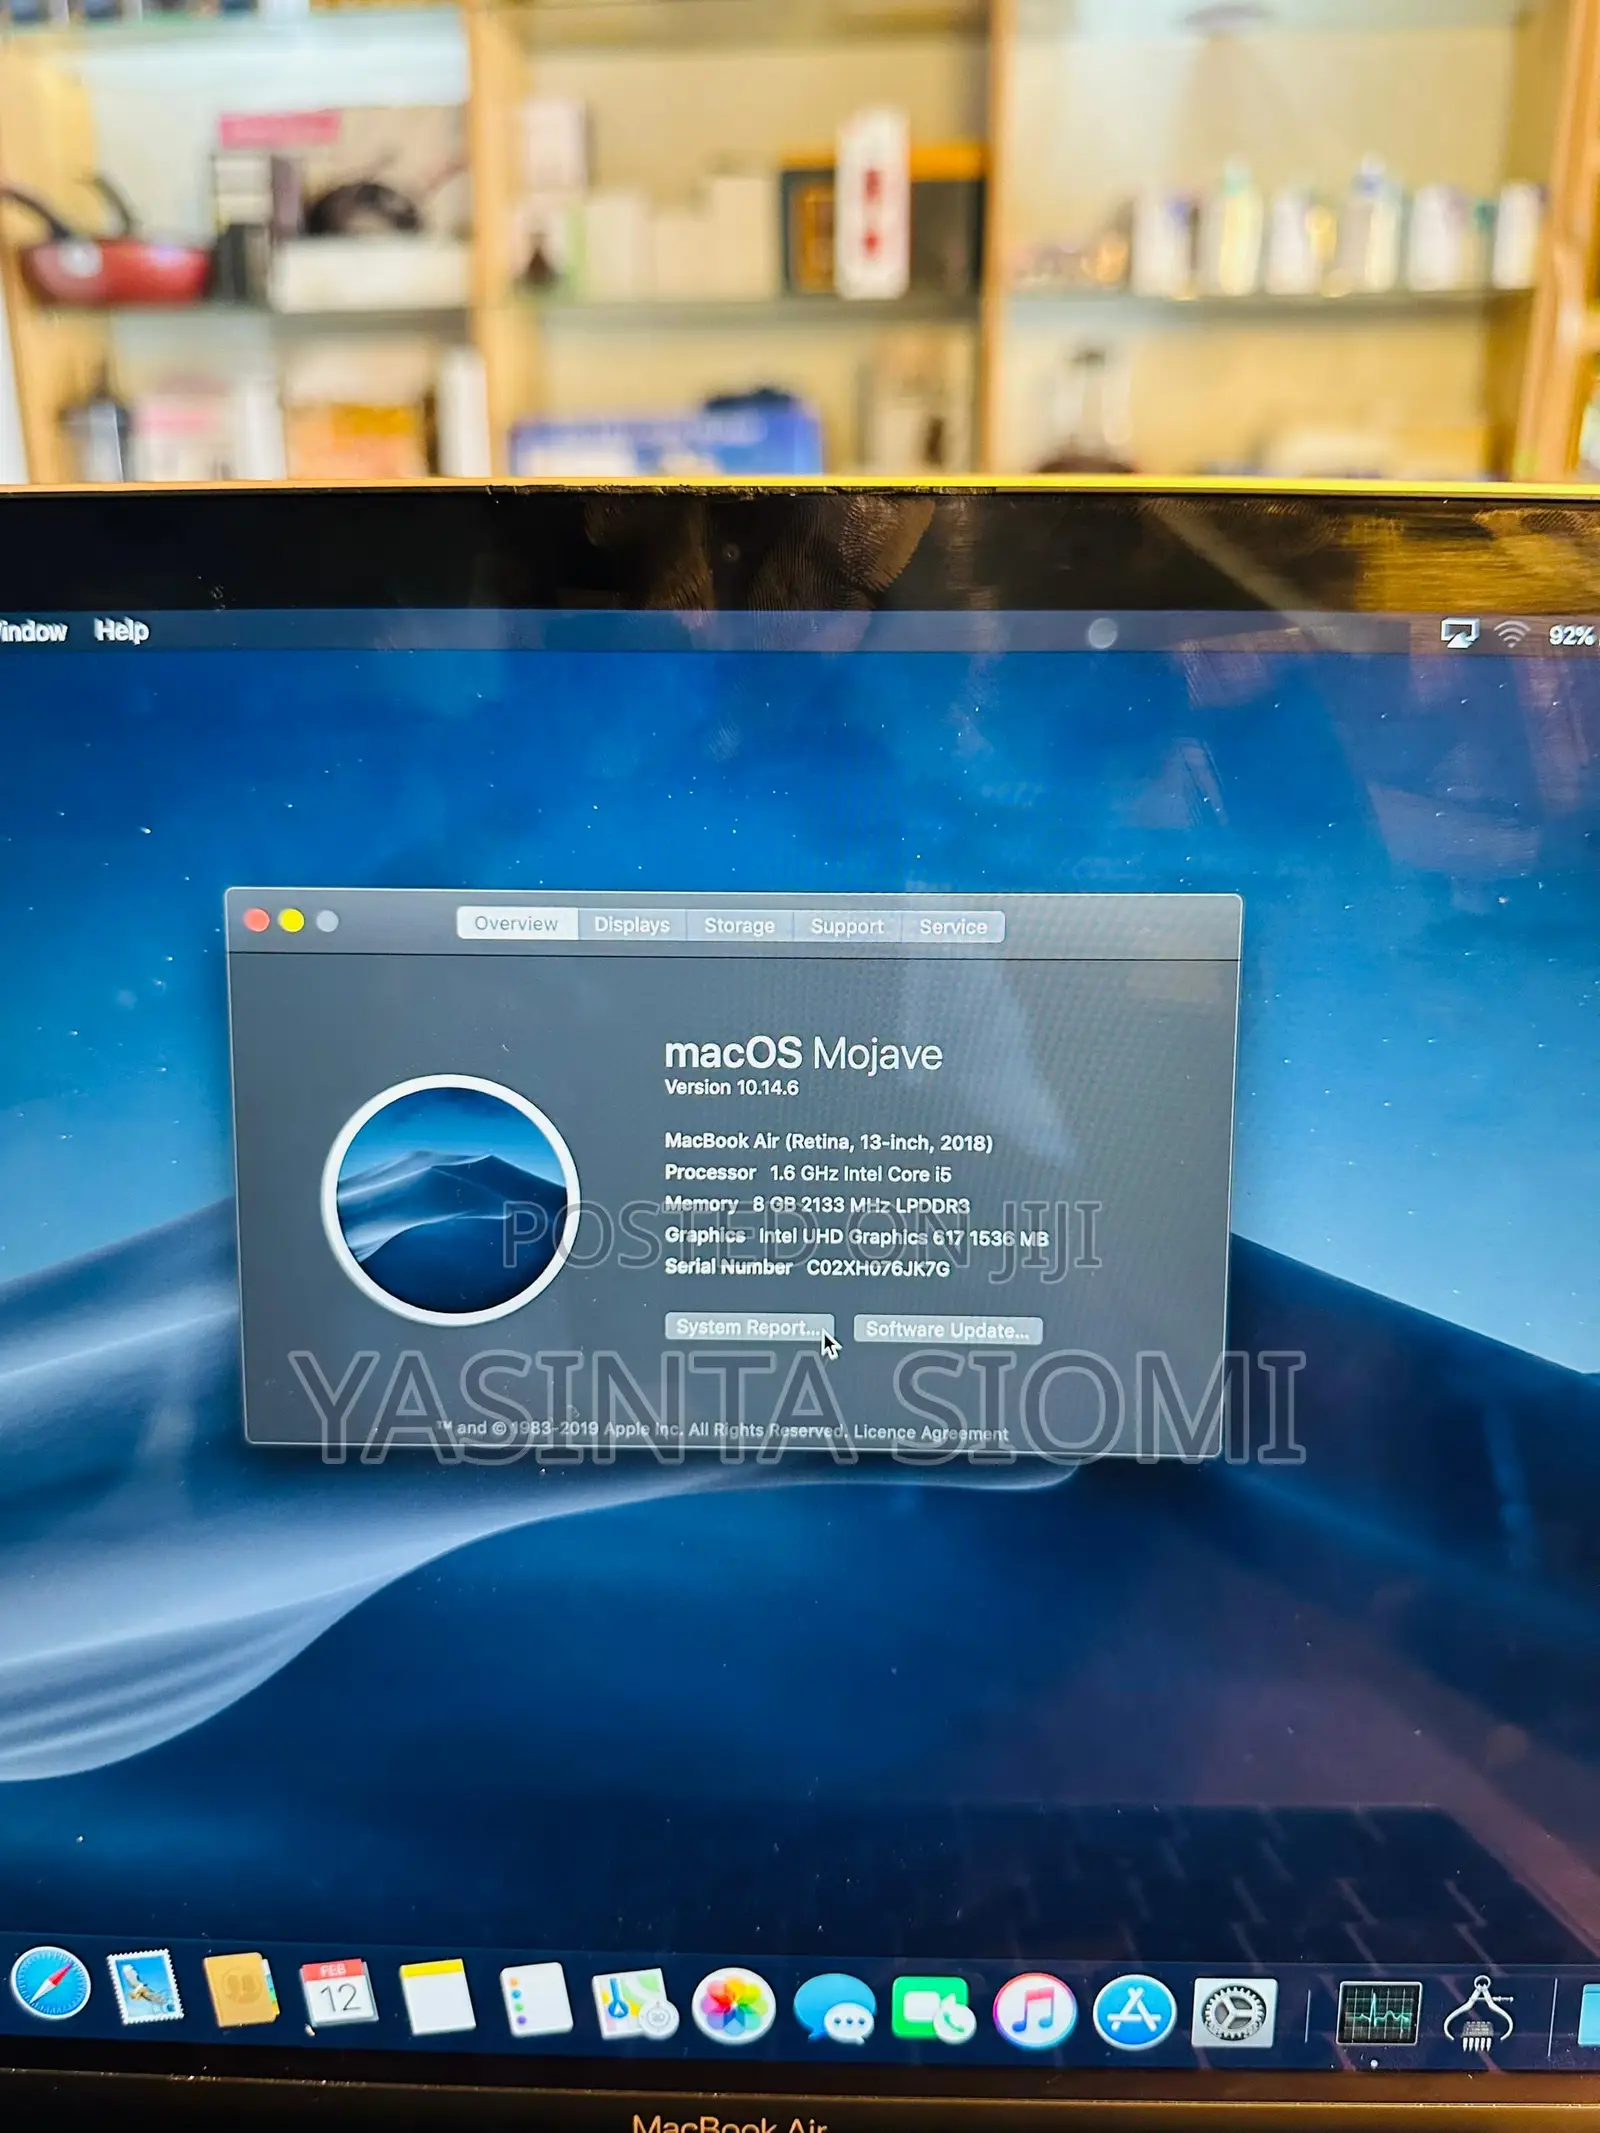1600x2133 pixels.
Task: Click '8 GB 2133 MHz LPDDR3' memory value
Action: [x=861, y=1205]
